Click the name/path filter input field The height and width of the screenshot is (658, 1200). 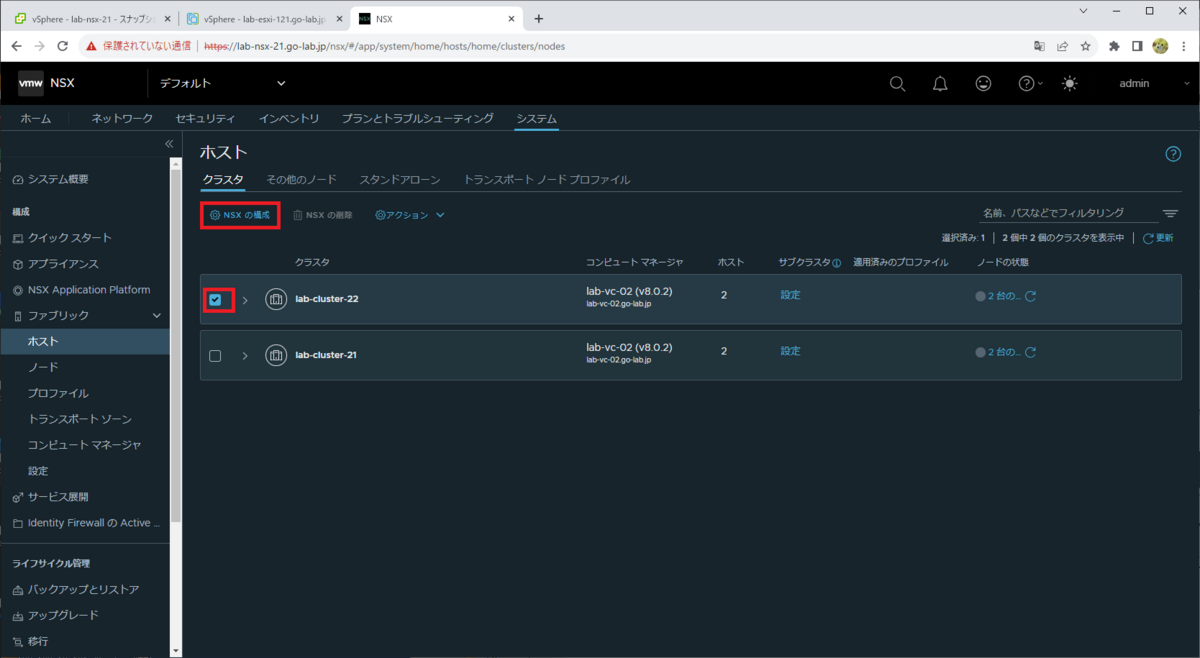pyautogui.click(x=1066, y=213)
